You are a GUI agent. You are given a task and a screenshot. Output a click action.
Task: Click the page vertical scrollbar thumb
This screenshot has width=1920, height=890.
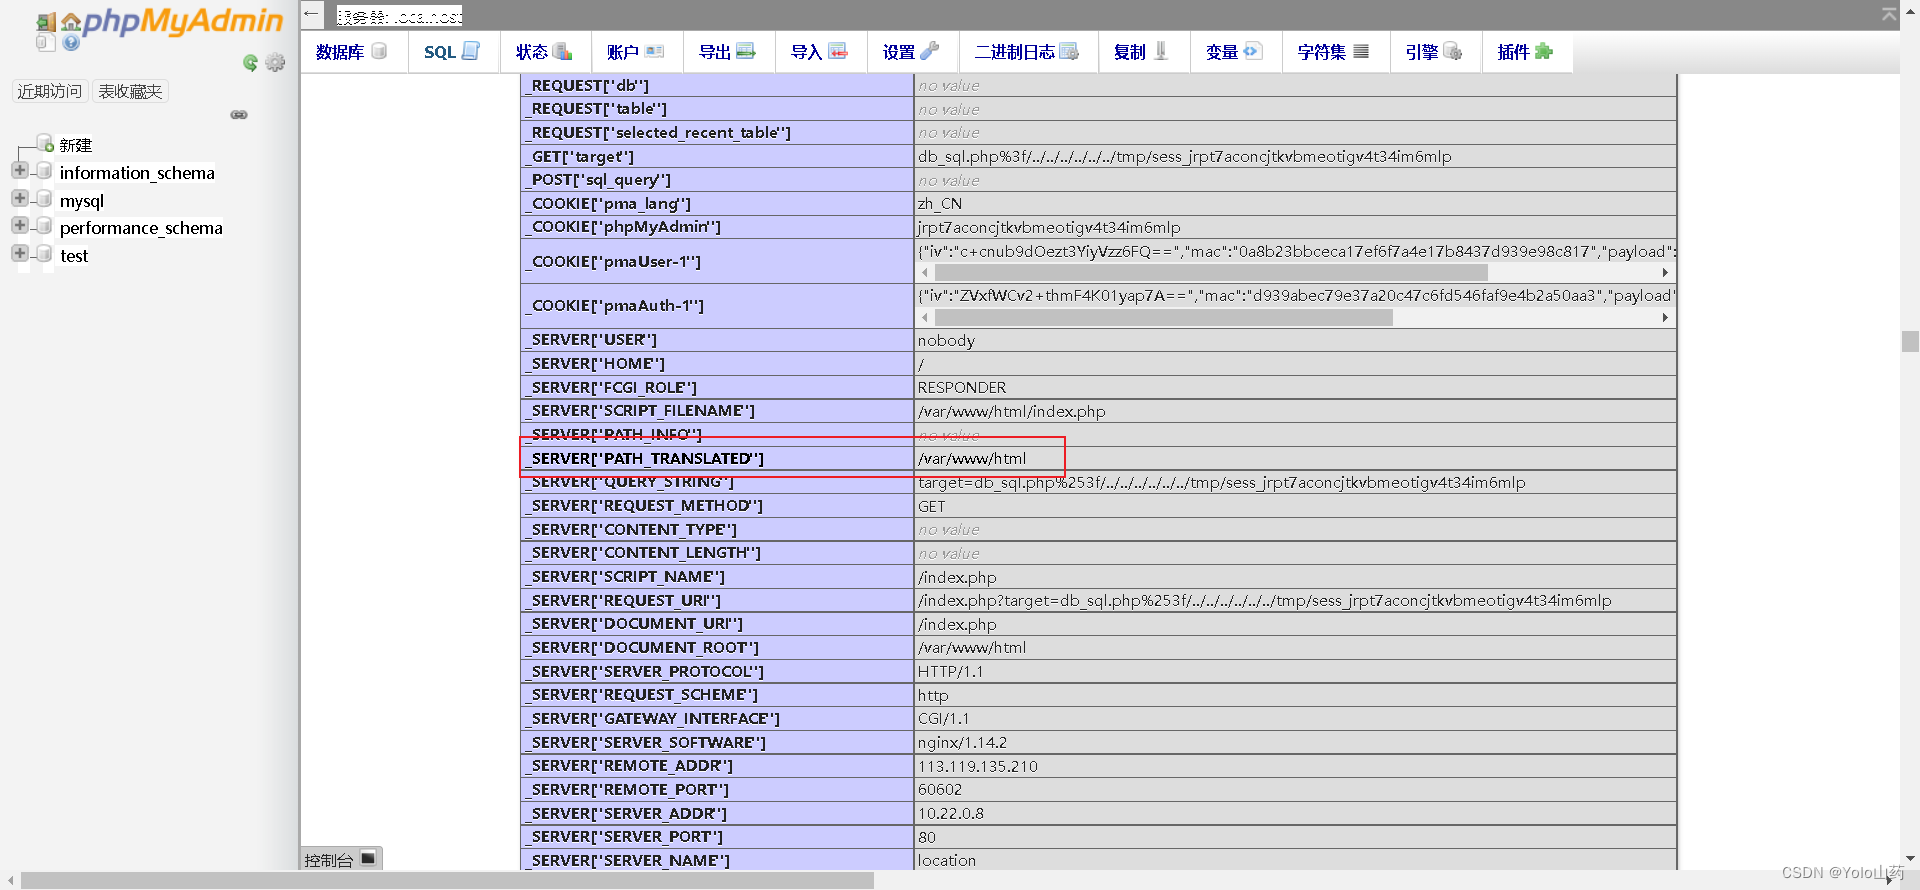(1910, 341)
